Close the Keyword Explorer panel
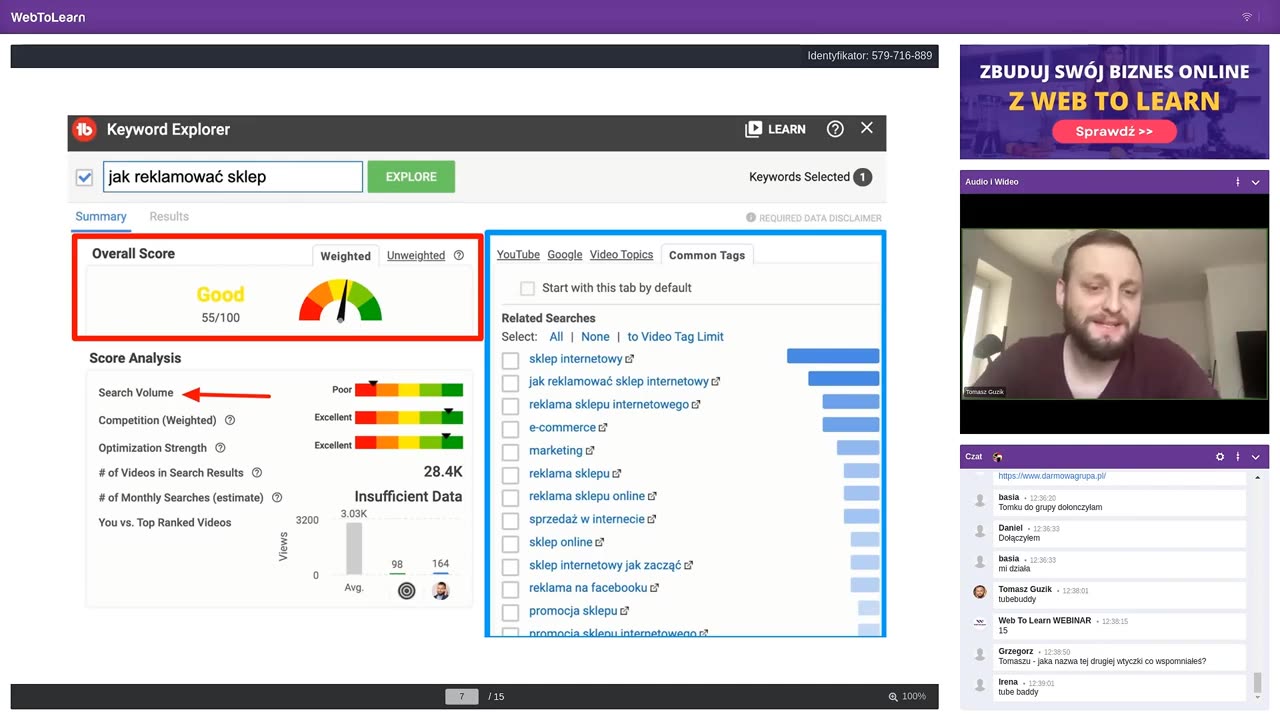This screenshot has width=1280, height=720. pos(867,128)
